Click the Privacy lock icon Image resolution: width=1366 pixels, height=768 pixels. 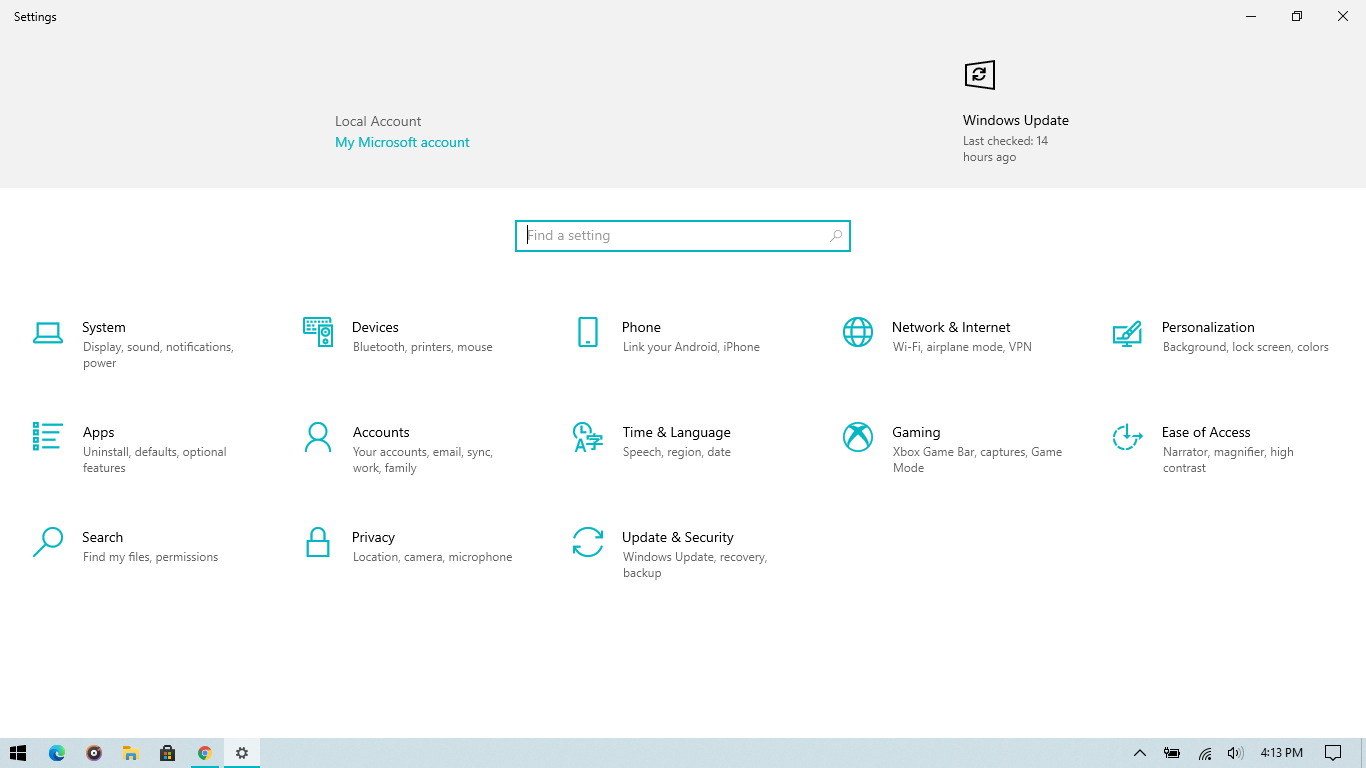pos(318,542)
